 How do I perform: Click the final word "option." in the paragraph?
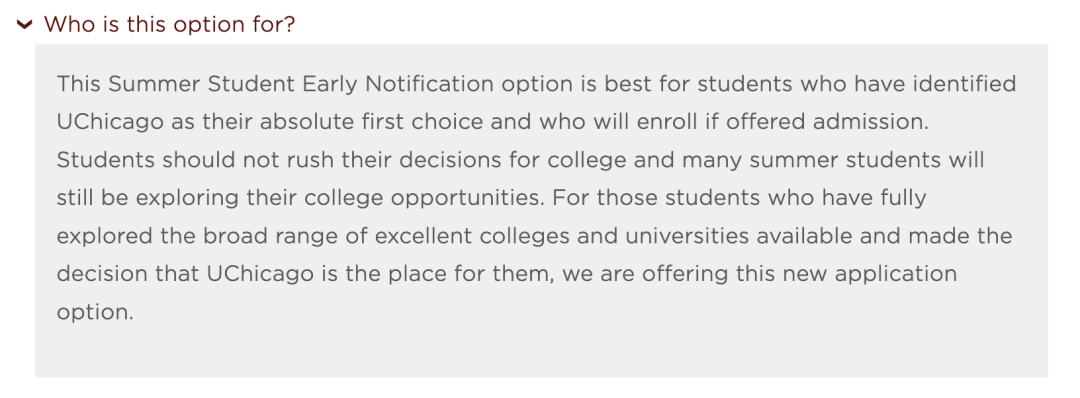[x=94, y=313]
